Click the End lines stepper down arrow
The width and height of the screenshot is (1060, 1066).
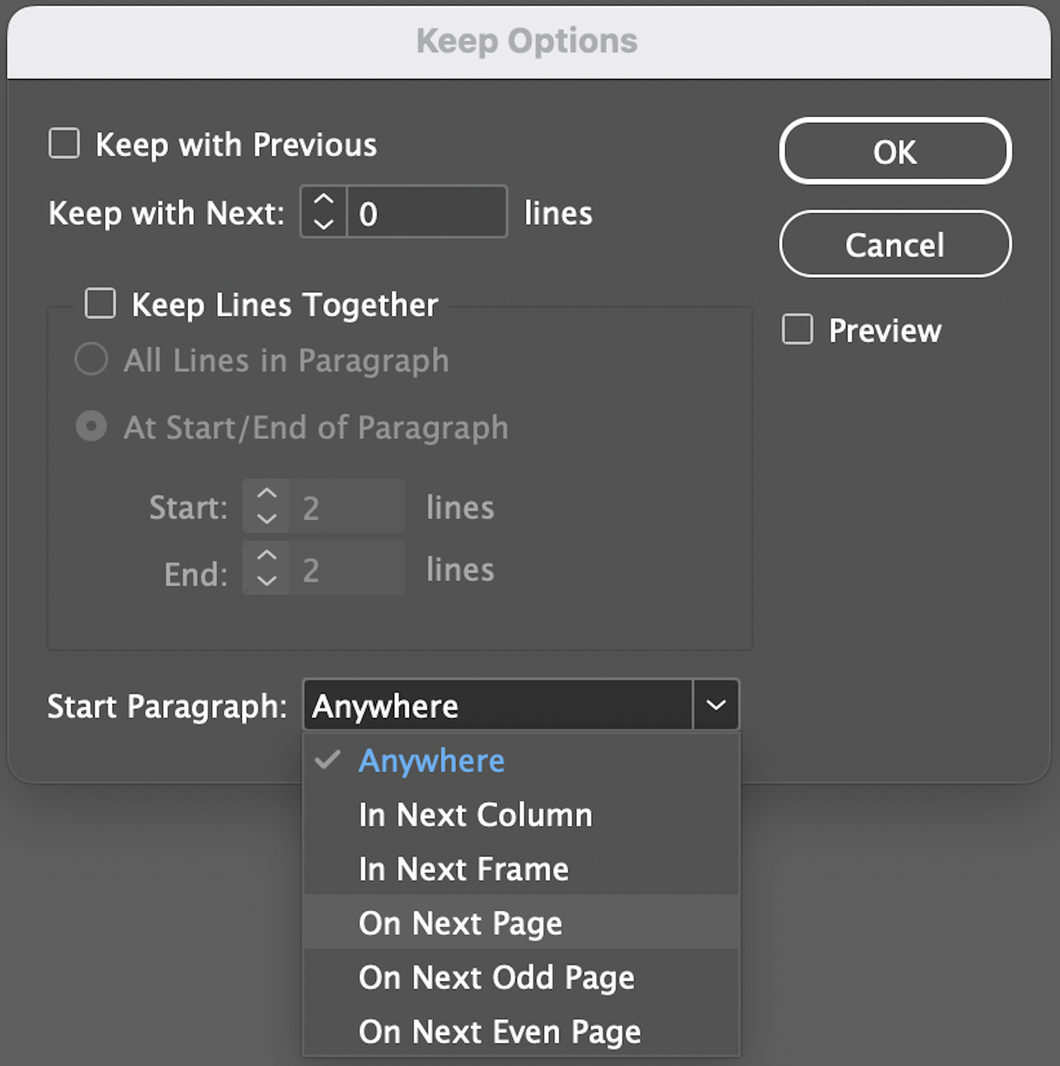click(267, 582)
